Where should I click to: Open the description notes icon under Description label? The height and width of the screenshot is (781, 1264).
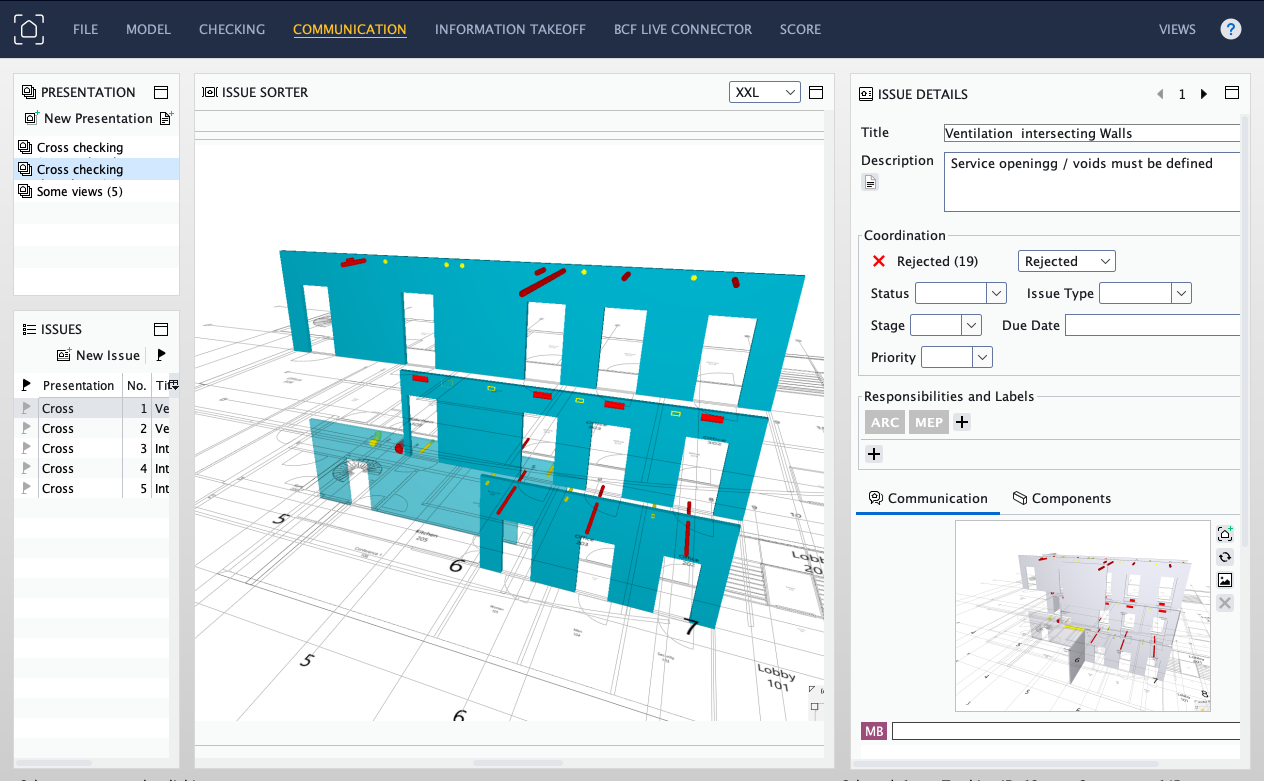[x=870, y=182]
